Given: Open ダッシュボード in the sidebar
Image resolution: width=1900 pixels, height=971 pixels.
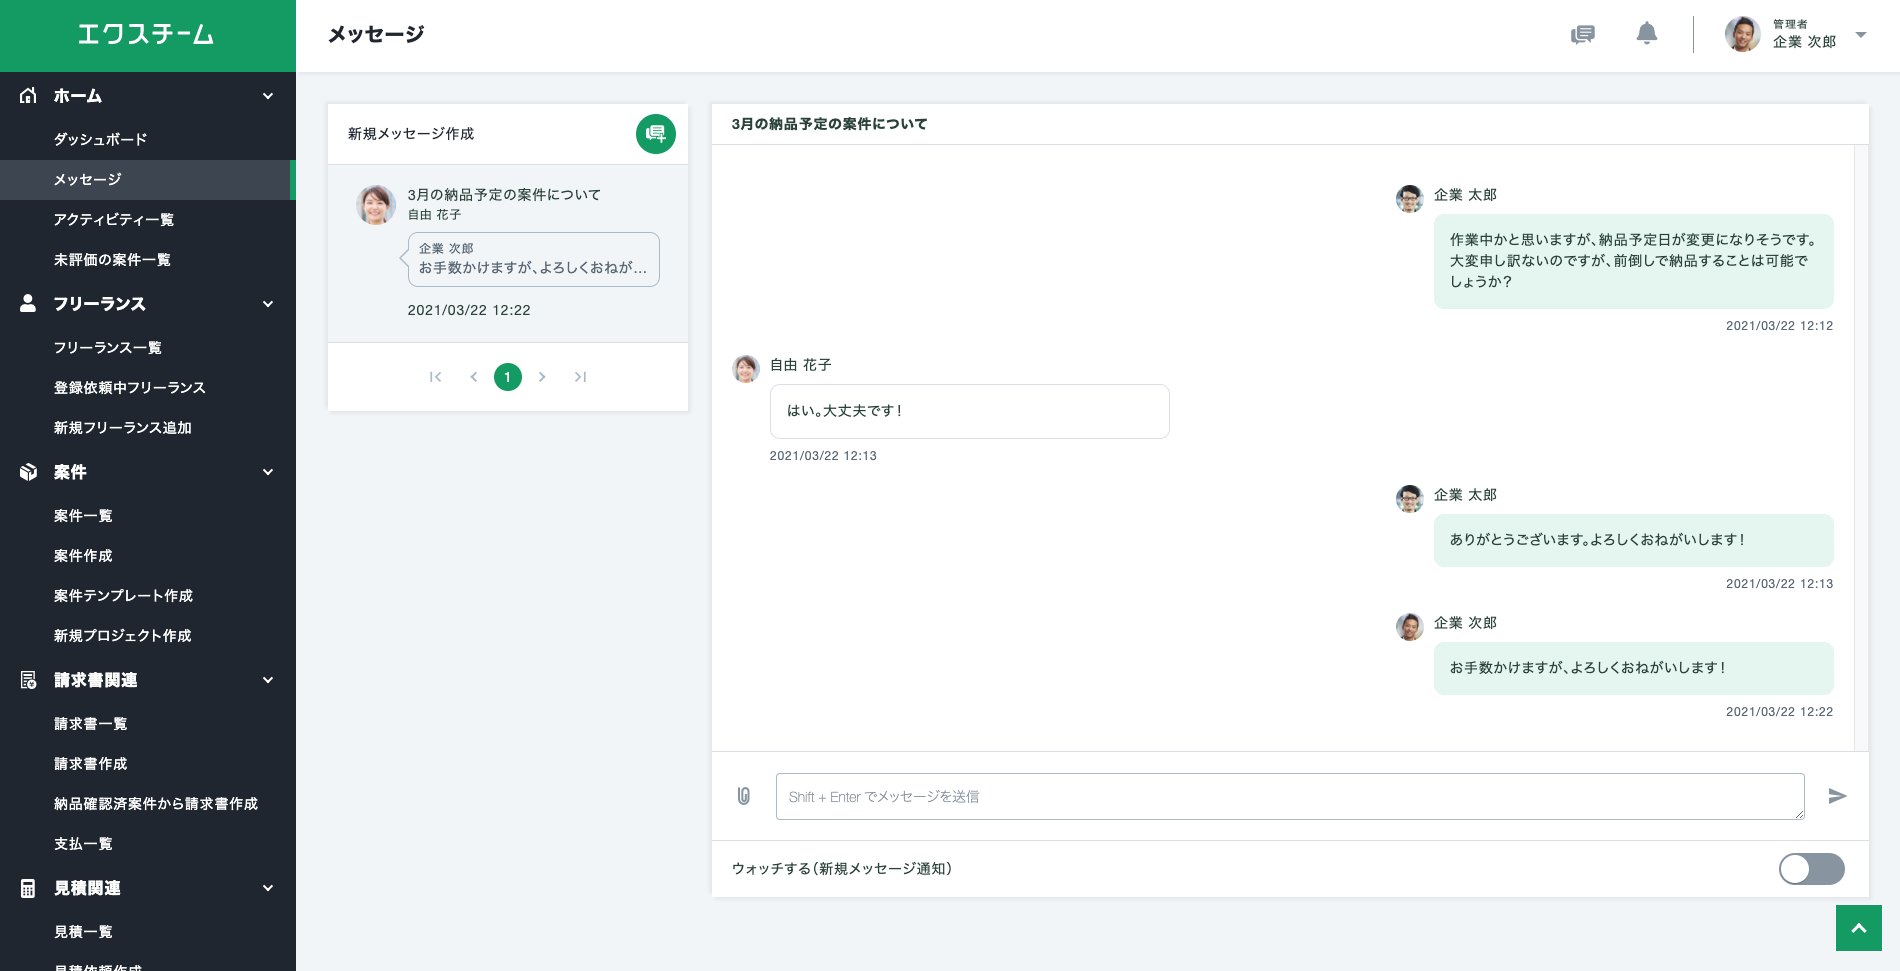Looking at the screenshot, I should 100,139.
